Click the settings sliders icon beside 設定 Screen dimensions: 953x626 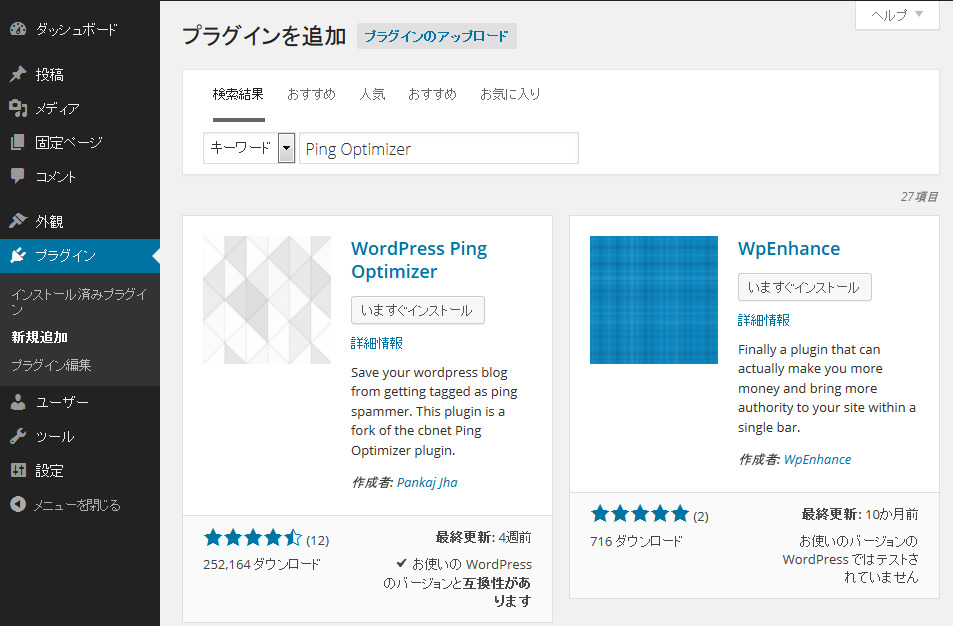[18, 470]
